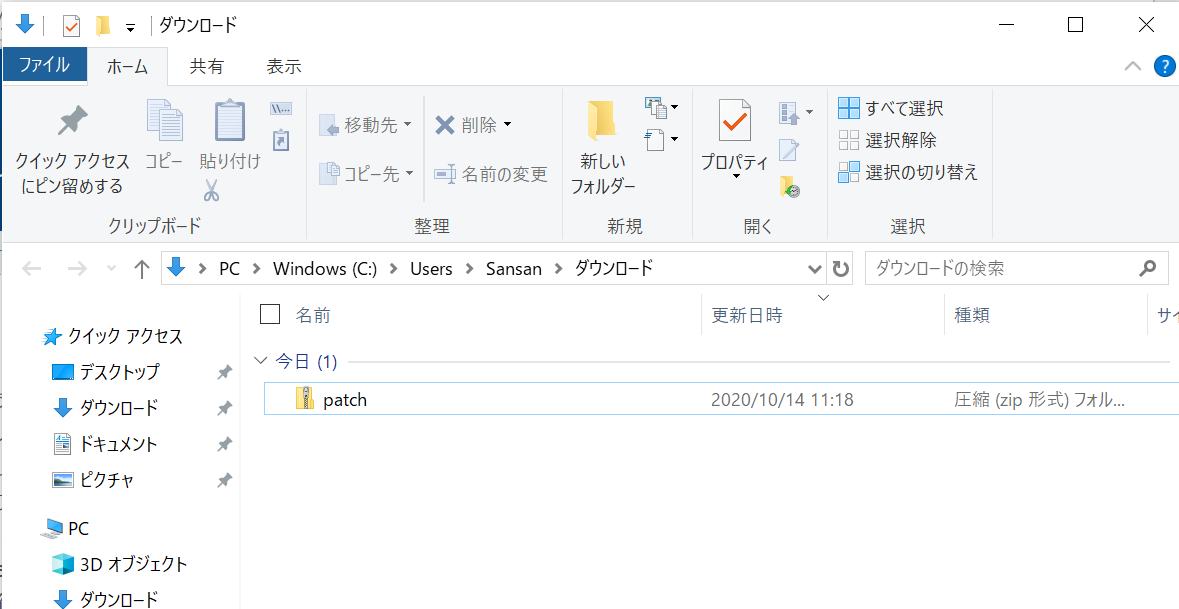Open the Recent locations dropdown arrow
1179x609 pixels.
click(x=111, y=269)
